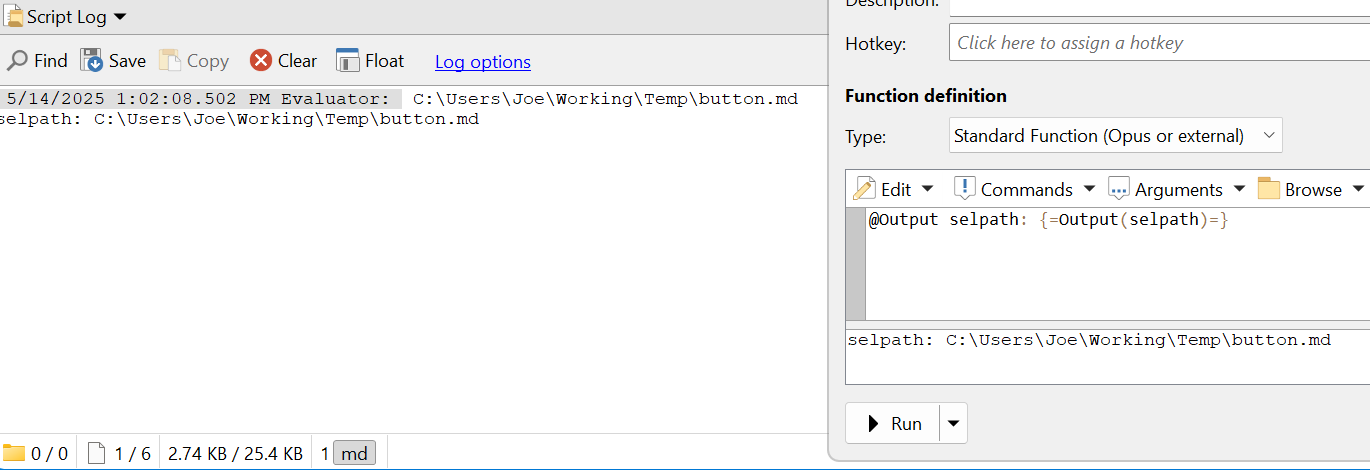Click the Hotkey assignment field

pyautogui.click(x=1158, y=43)
